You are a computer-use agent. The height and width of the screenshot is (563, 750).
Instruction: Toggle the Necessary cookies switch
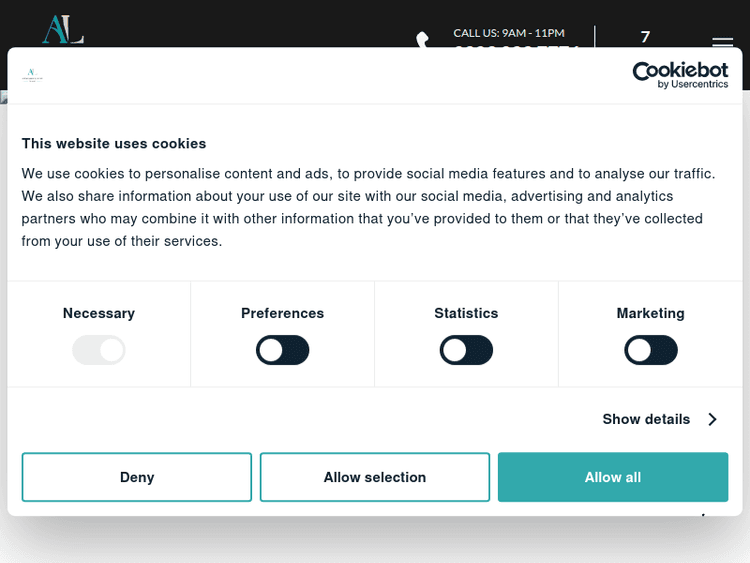pos(99,350)
